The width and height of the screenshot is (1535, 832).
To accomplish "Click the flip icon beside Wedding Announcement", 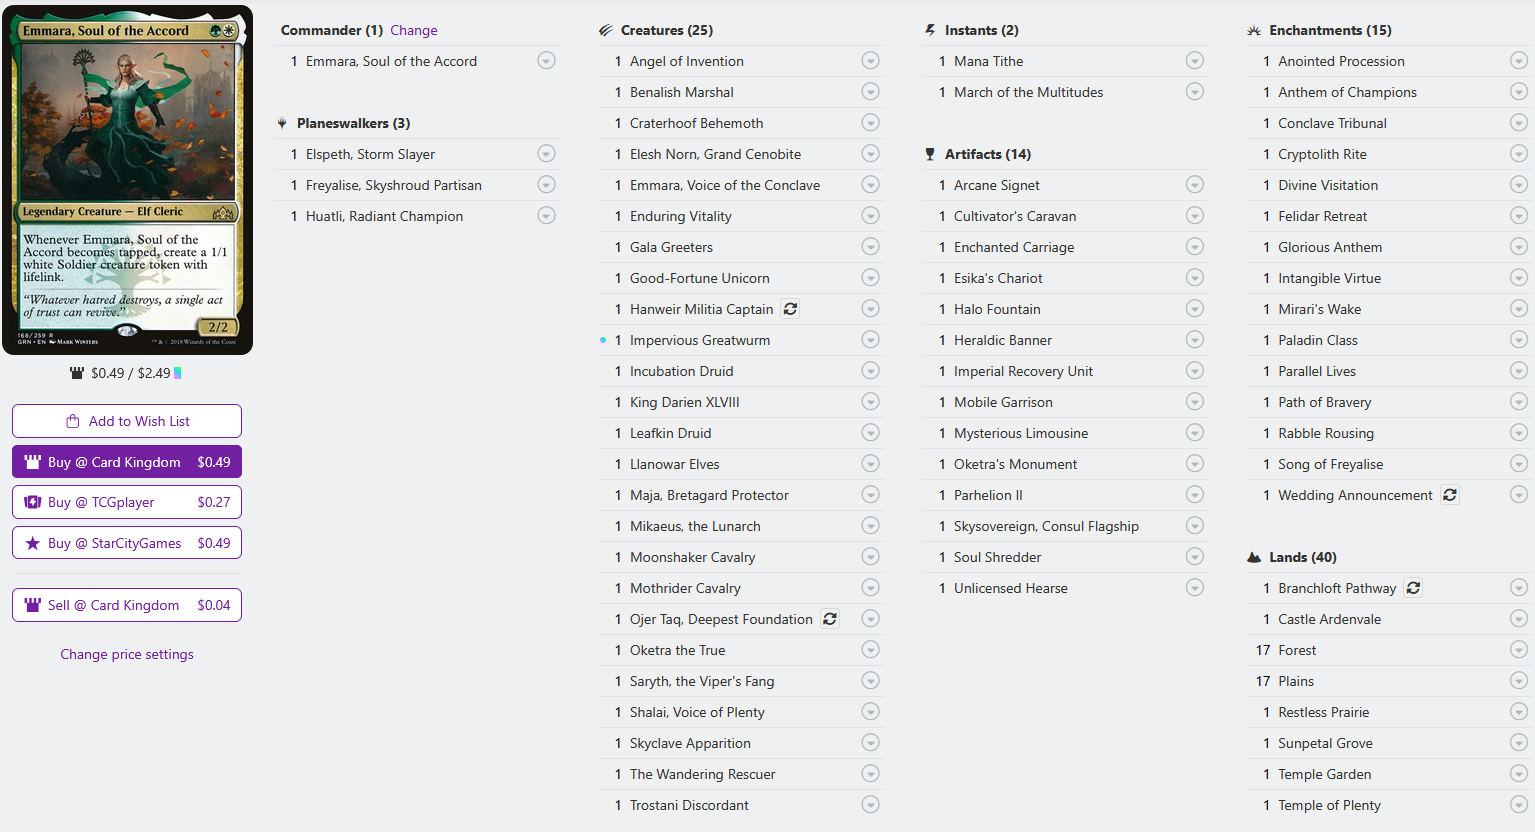I will point(1450,495).
